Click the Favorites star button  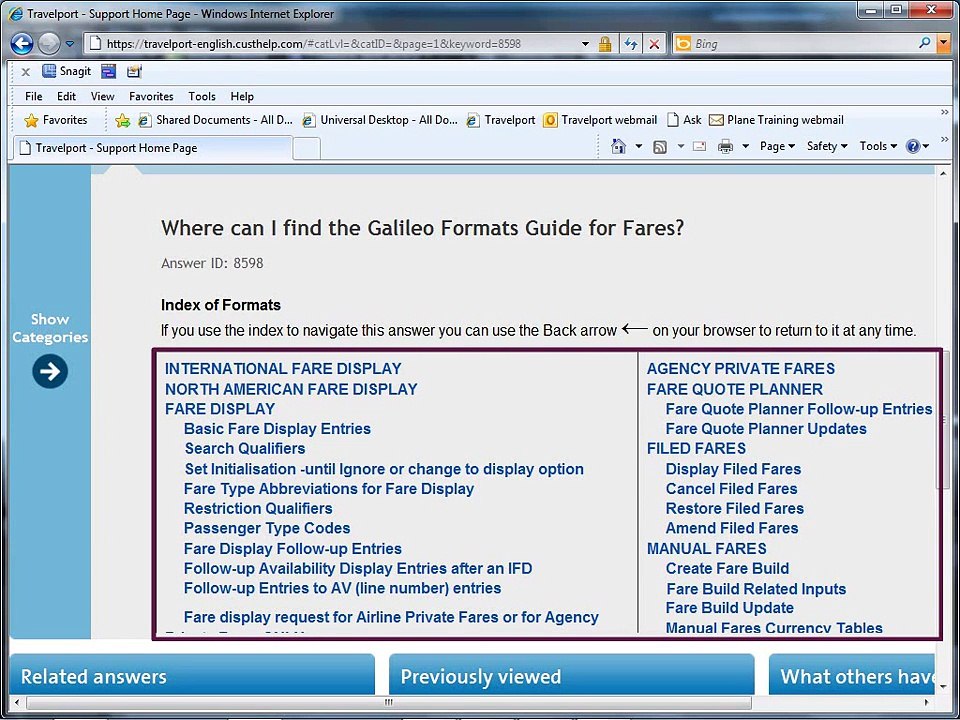coord(55,120)
